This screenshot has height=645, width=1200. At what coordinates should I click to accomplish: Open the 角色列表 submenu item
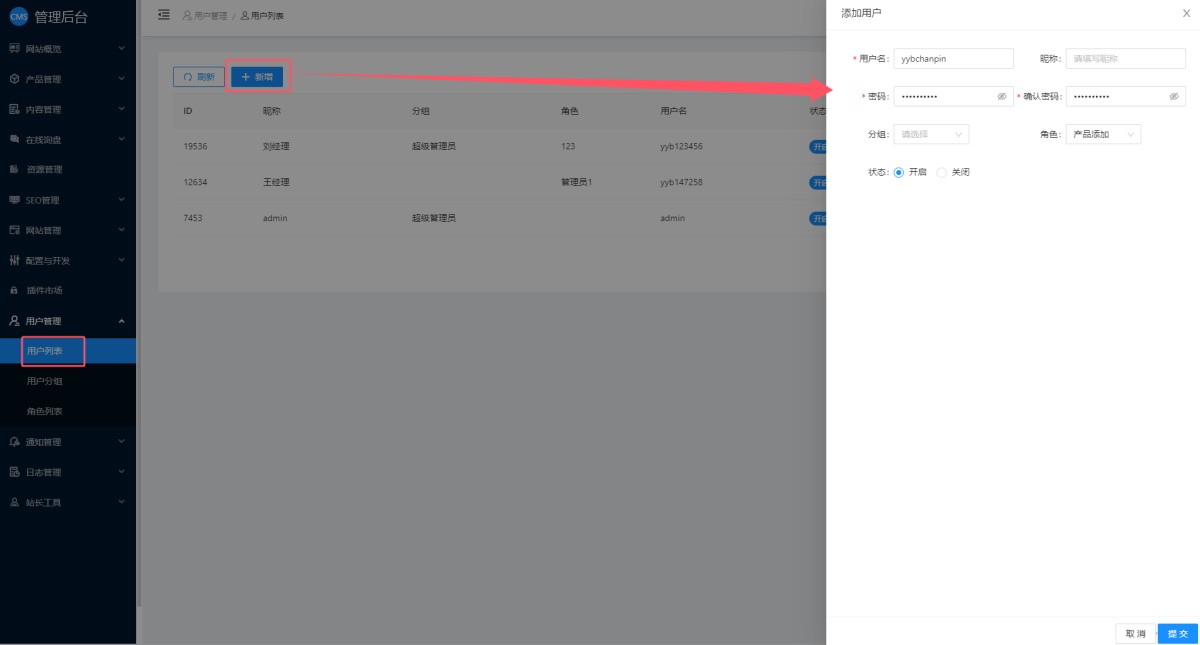[68, 411]
